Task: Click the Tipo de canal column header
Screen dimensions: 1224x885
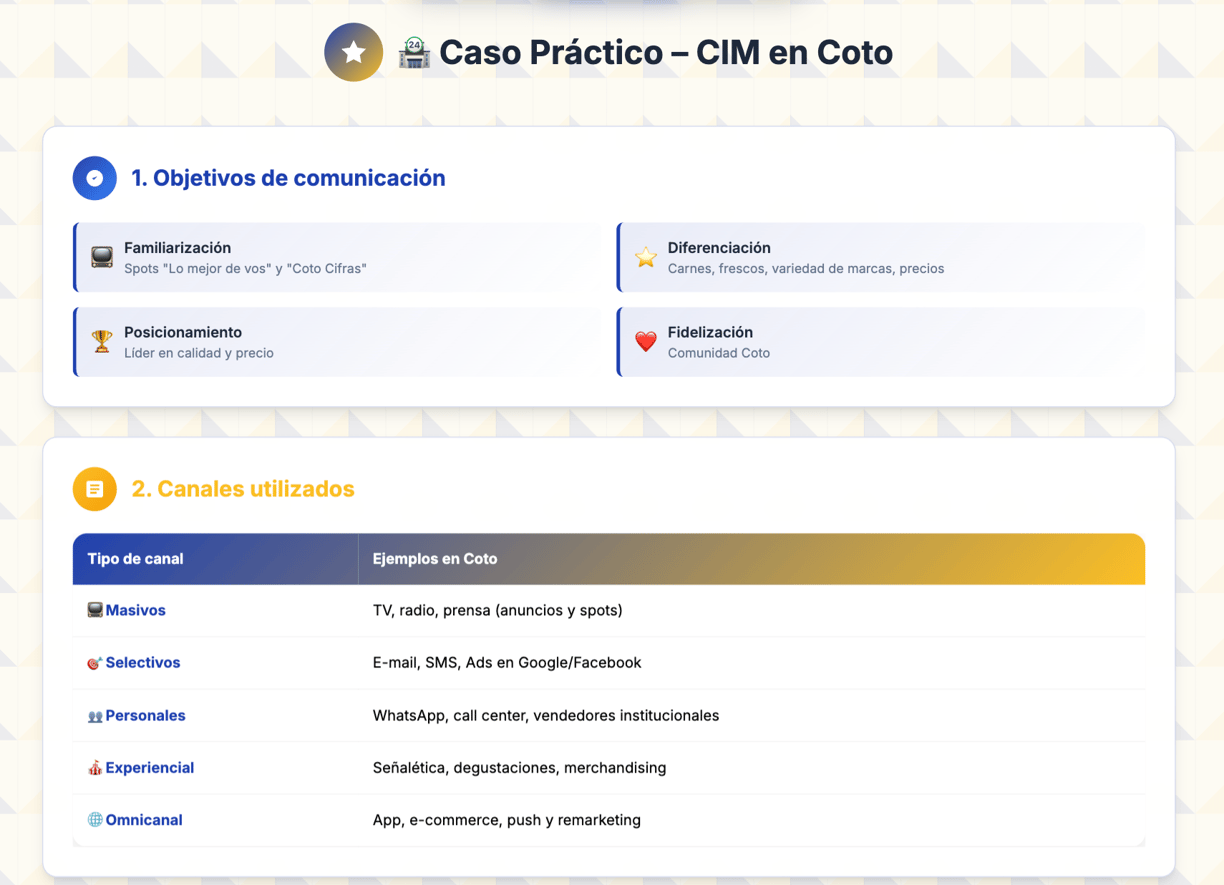Action: pos(135,559)
